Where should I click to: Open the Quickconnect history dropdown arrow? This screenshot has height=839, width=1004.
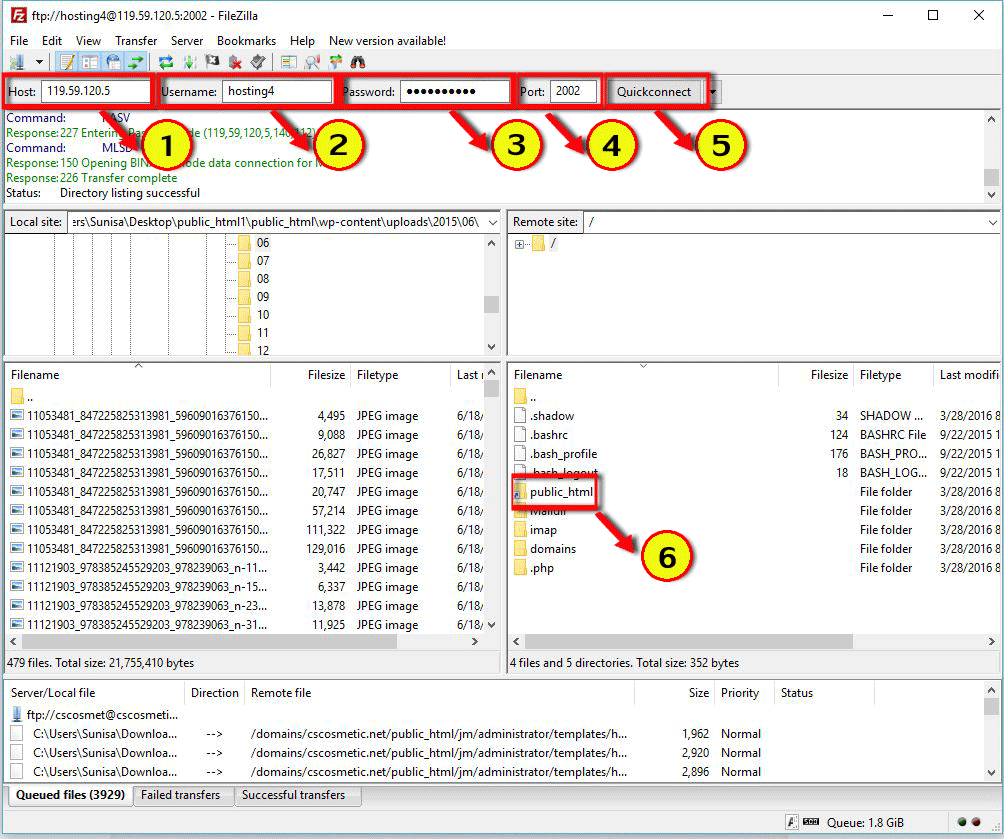tap(713, 92)
